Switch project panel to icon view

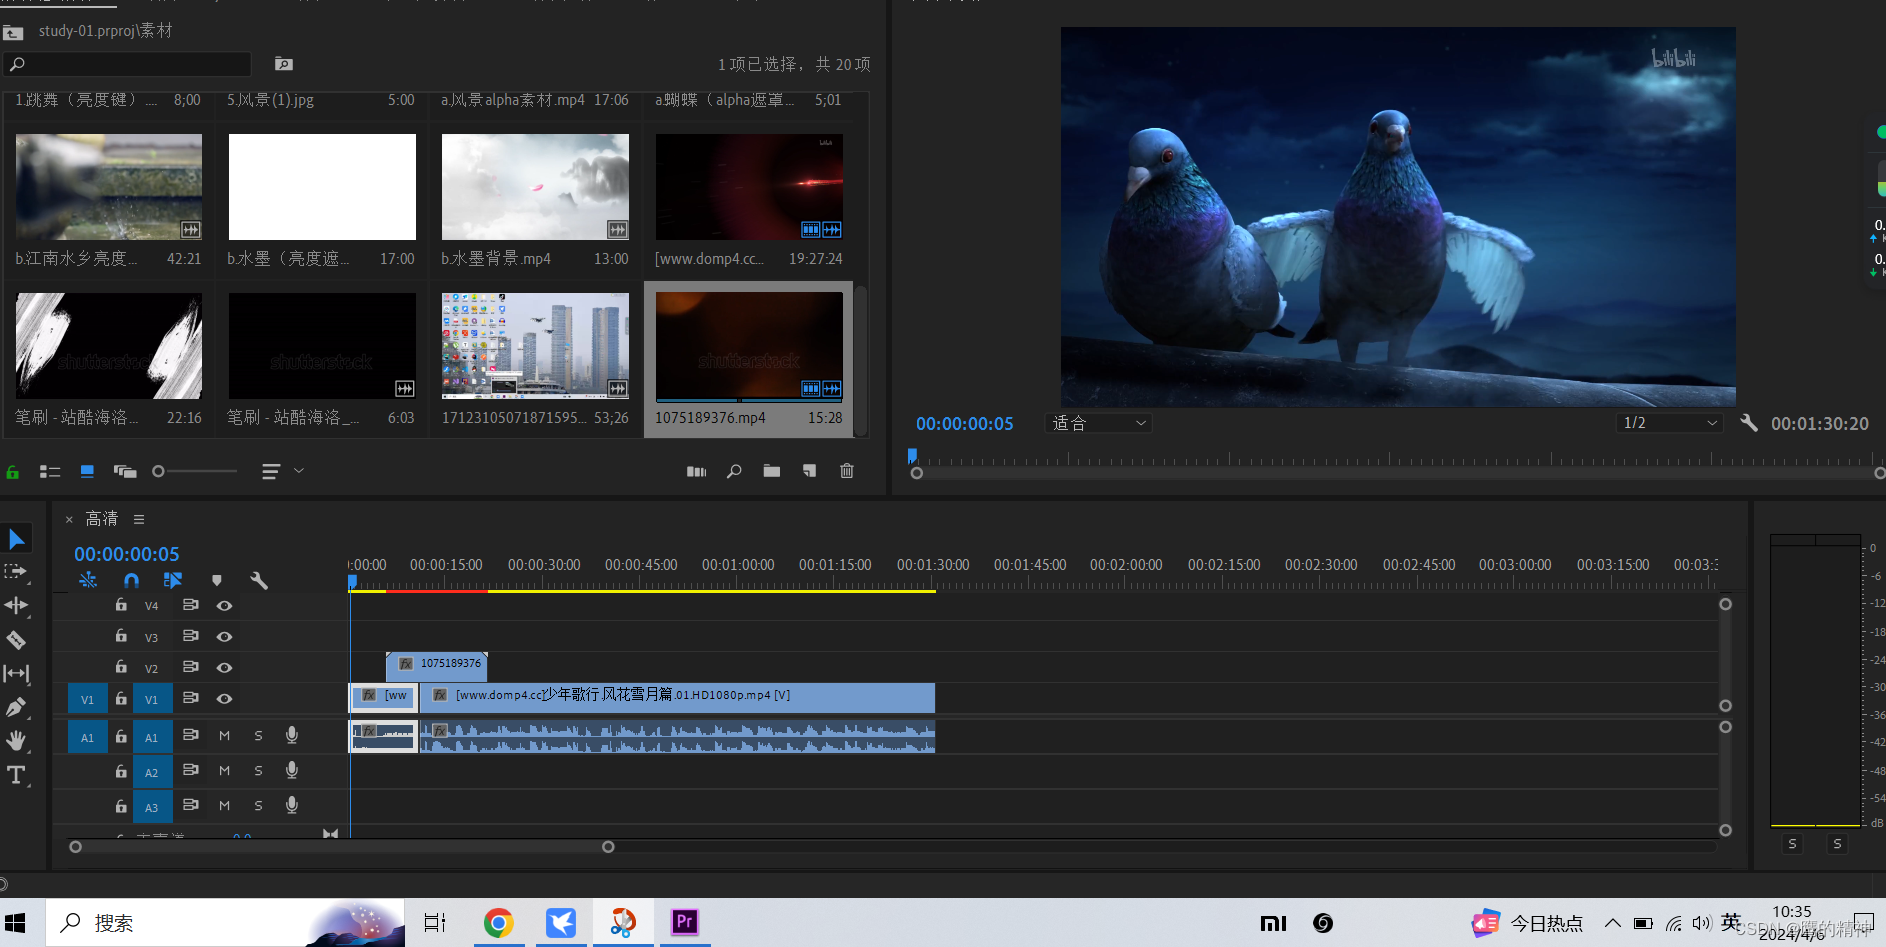[87, 471]
